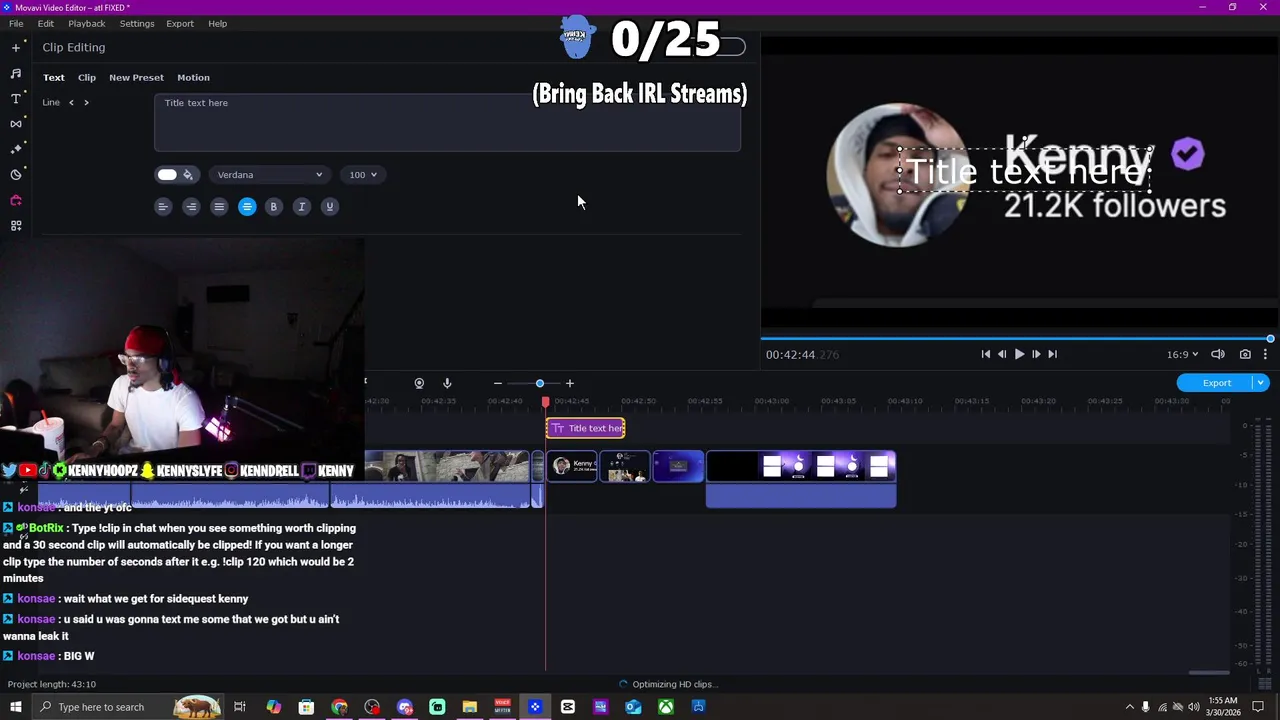Open File Explorer from the taskbar
Screen dimensions: 1280x720
click(x=469, y=707)
